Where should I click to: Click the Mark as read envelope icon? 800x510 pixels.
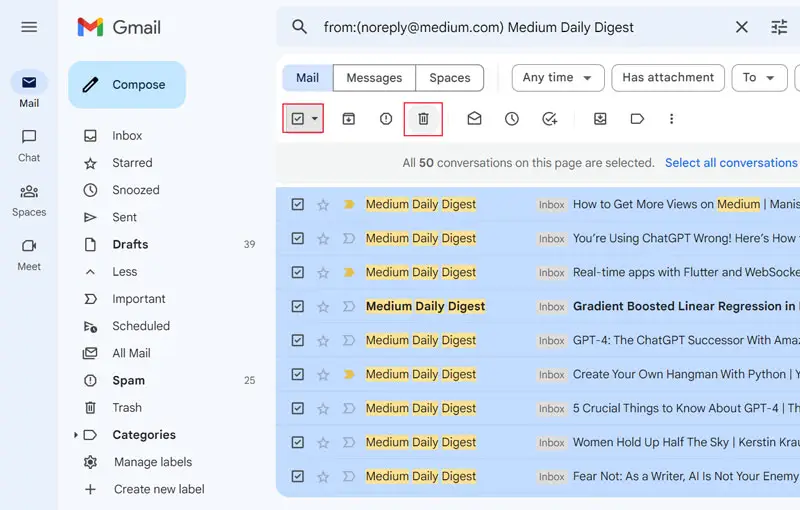474,119
